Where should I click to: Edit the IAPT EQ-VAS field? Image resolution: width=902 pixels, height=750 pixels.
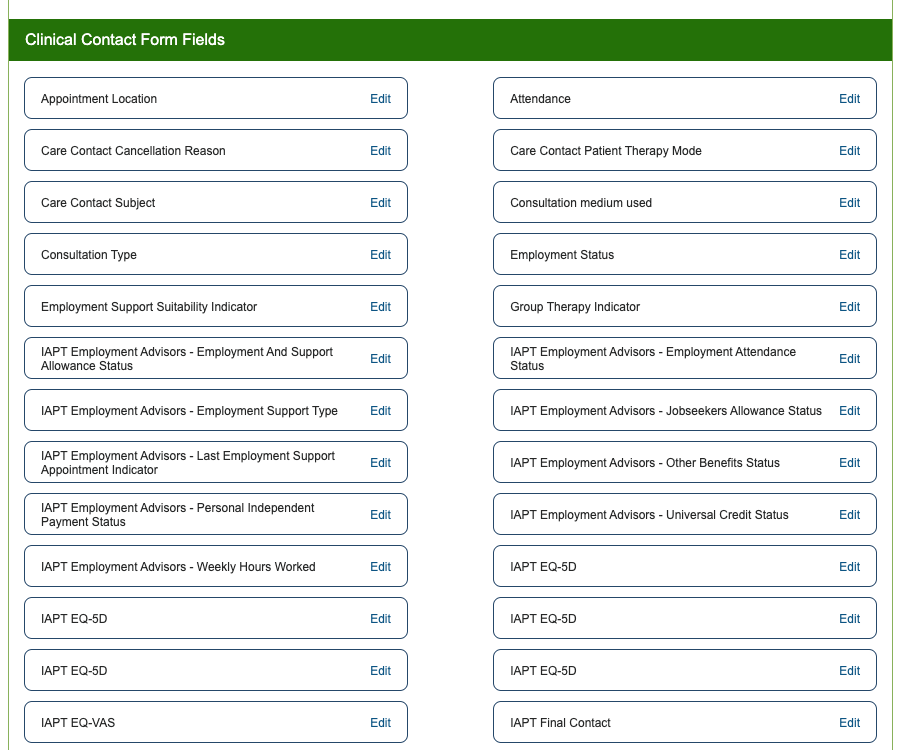point(380,723)
